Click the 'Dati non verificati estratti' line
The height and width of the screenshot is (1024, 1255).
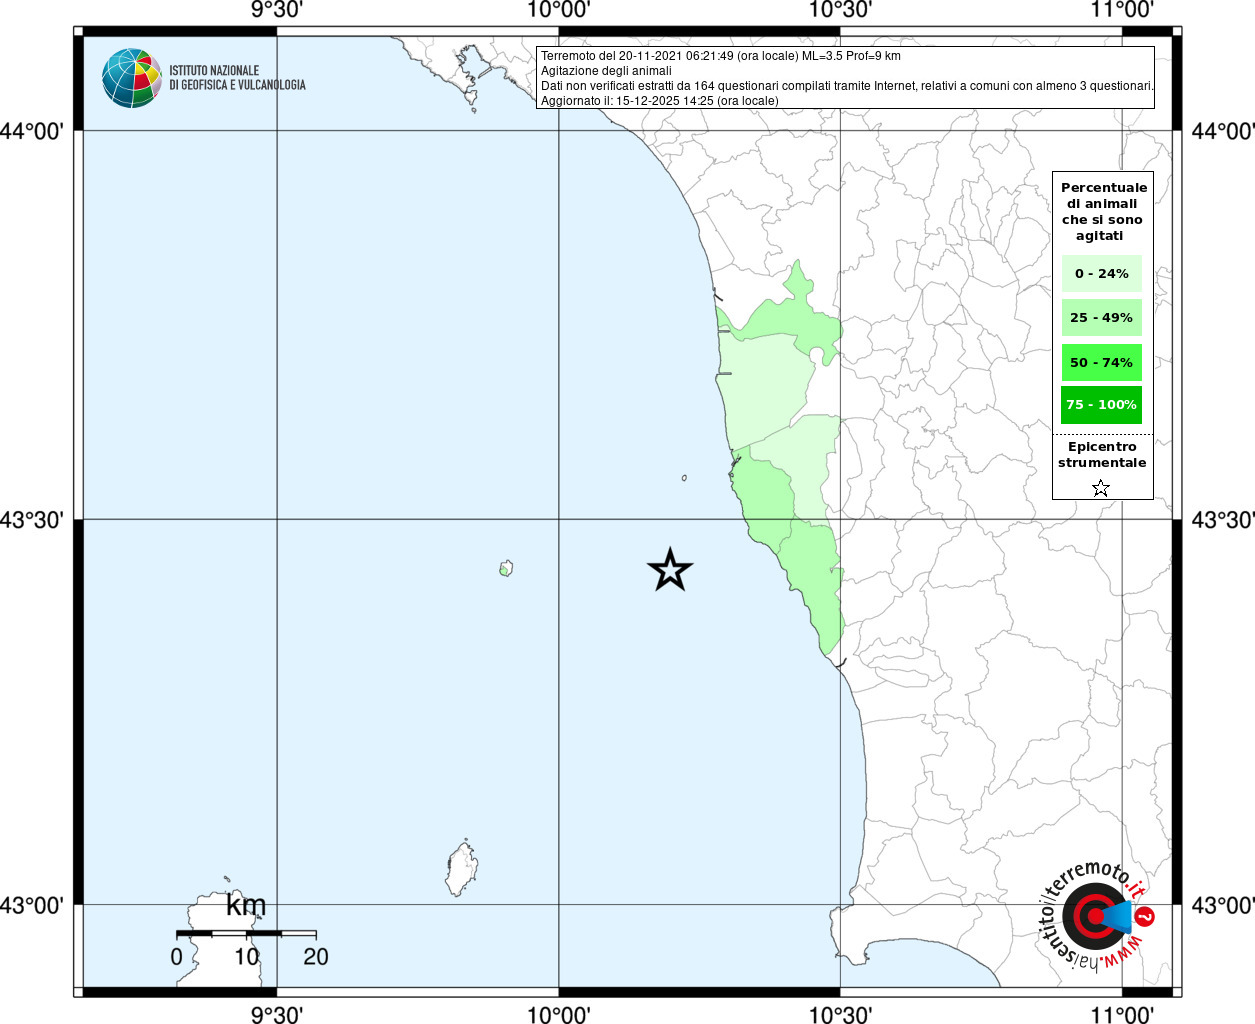[847, 86]
